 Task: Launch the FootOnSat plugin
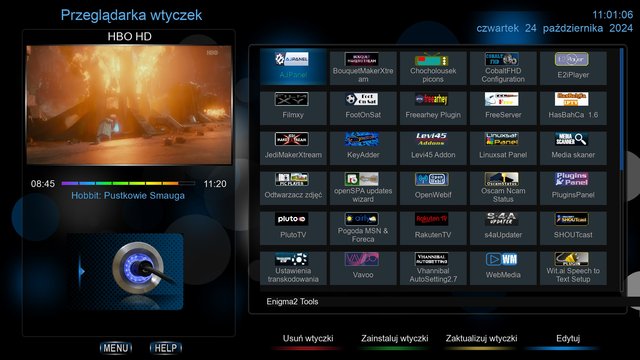tap(363, 107)
